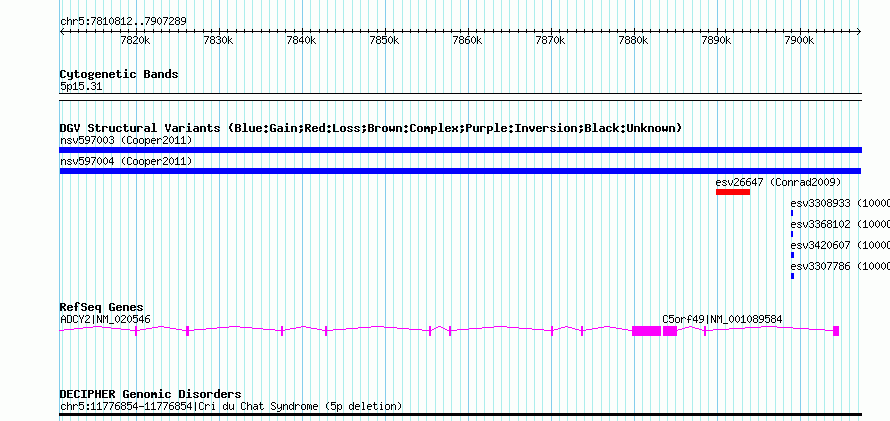Click the 5p15.31 cytogenetic band label
Image resolution: width=890 pixels, height=421 pixels.
pyautogui.click(x=81, y=87)
